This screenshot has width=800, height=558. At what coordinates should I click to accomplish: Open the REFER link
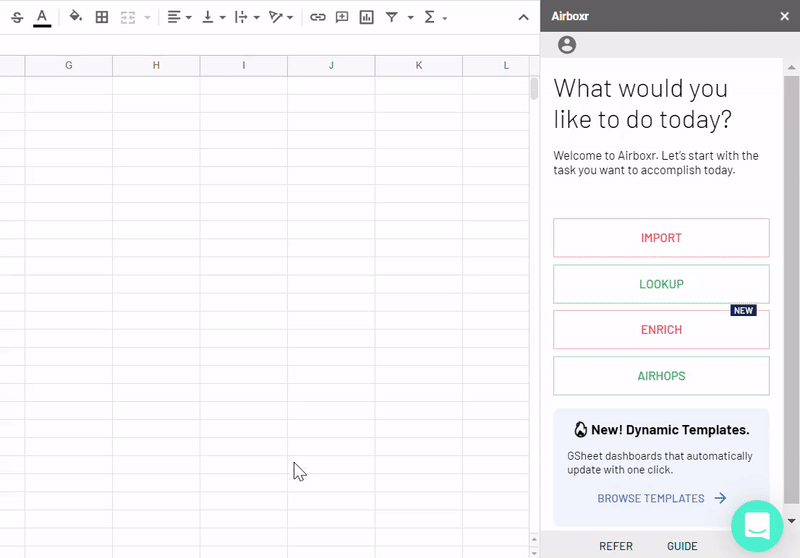[x=616, y=546]
